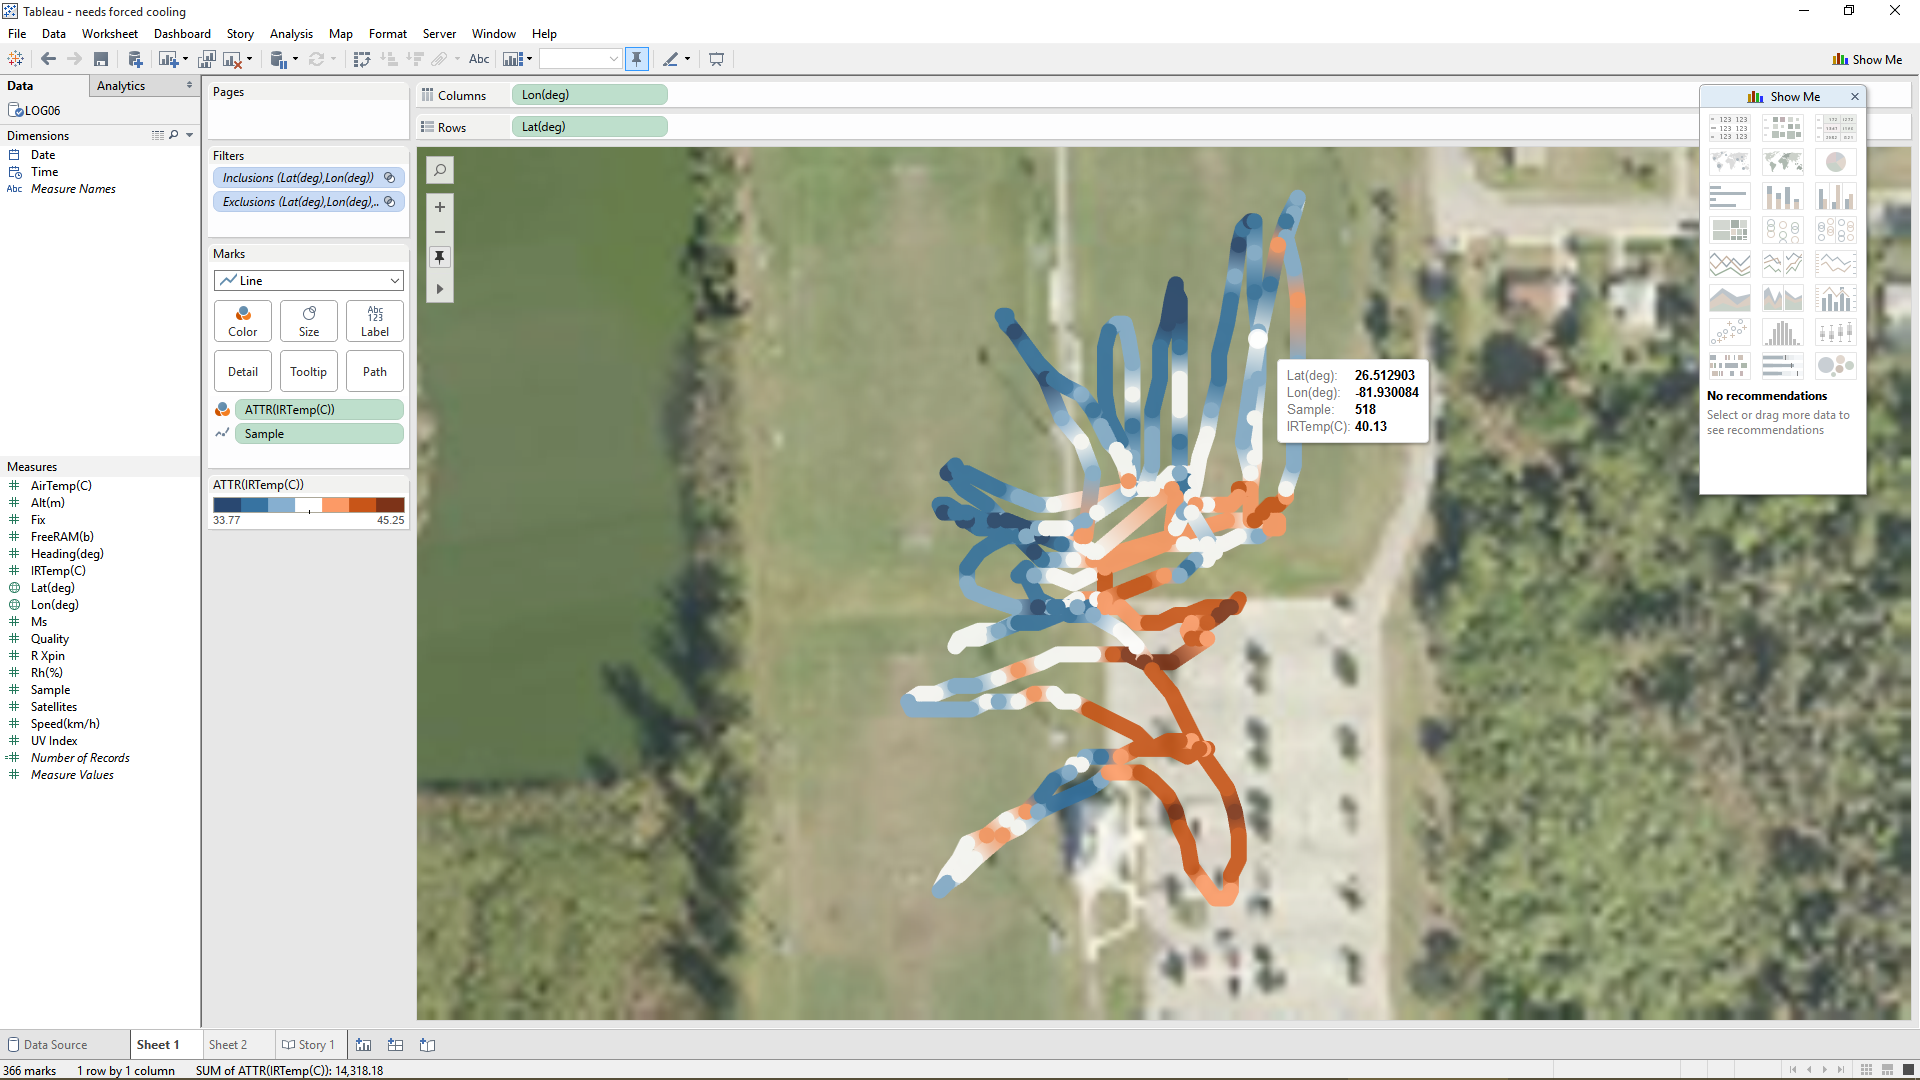Click the New Dashboard tab icon
Viewport: 1920px width, 1080px height.
coord(396,1045)
